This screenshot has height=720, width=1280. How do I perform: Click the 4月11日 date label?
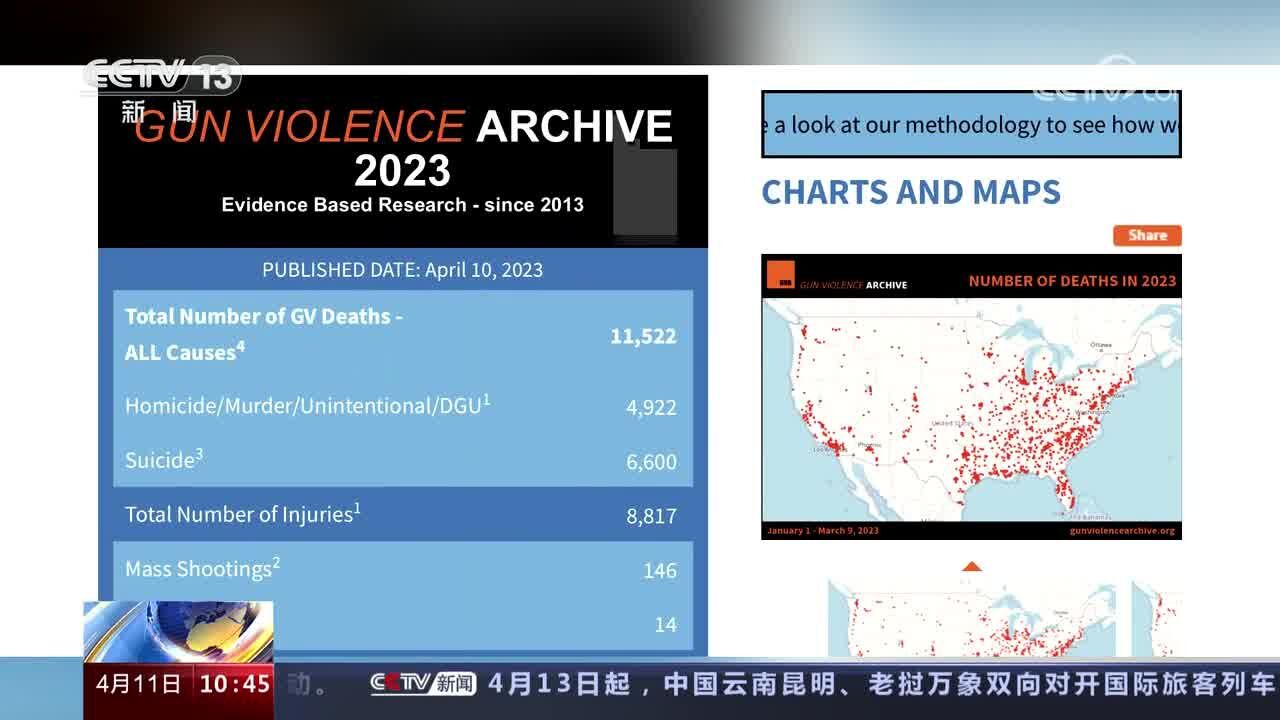pyautogui.click(x=139, y=684)
